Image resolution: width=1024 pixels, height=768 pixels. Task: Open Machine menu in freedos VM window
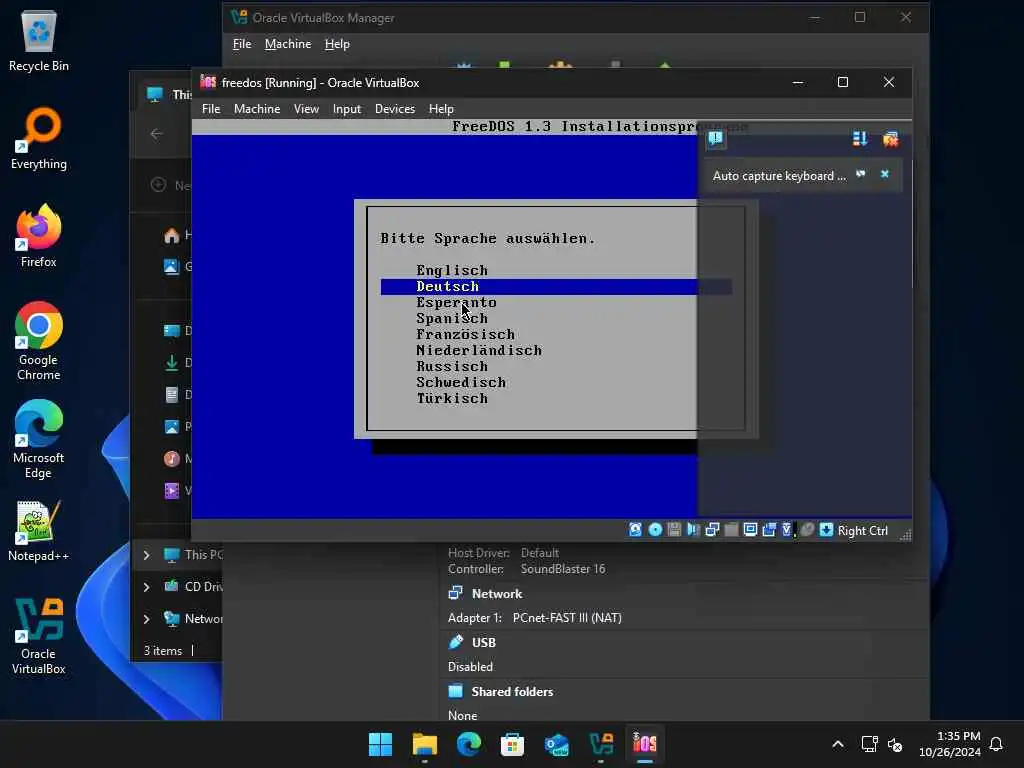(x=257, y=109)
